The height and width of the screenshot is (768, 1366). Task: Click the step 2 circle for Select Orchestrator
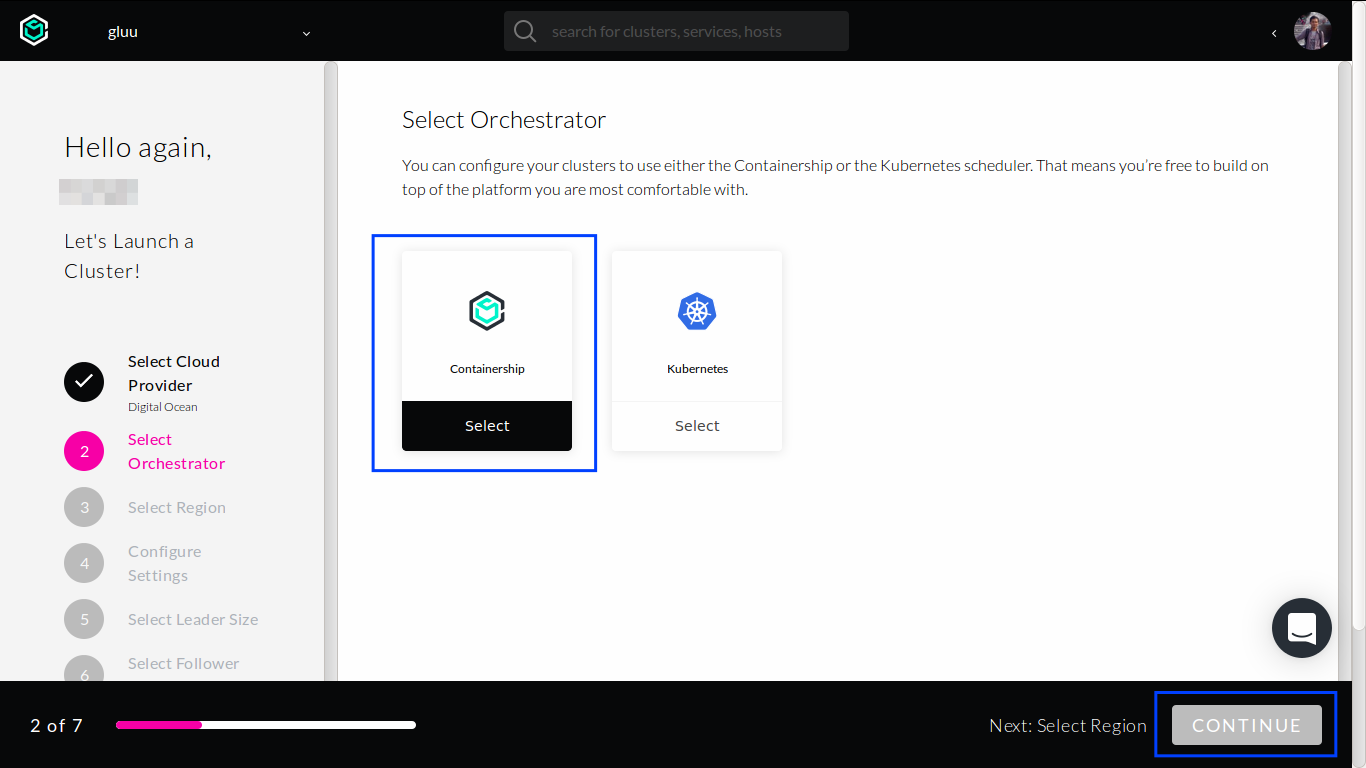[84, 451]
